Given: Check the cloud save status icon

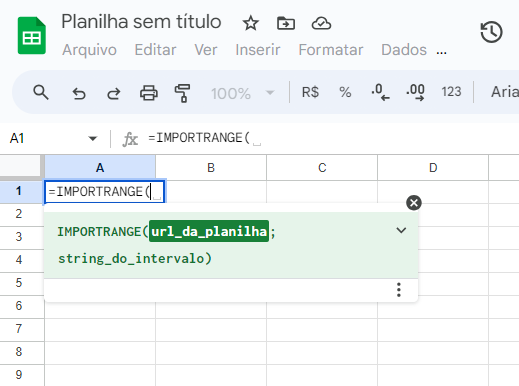Looking at the screenshot, I should pos(321,23).
